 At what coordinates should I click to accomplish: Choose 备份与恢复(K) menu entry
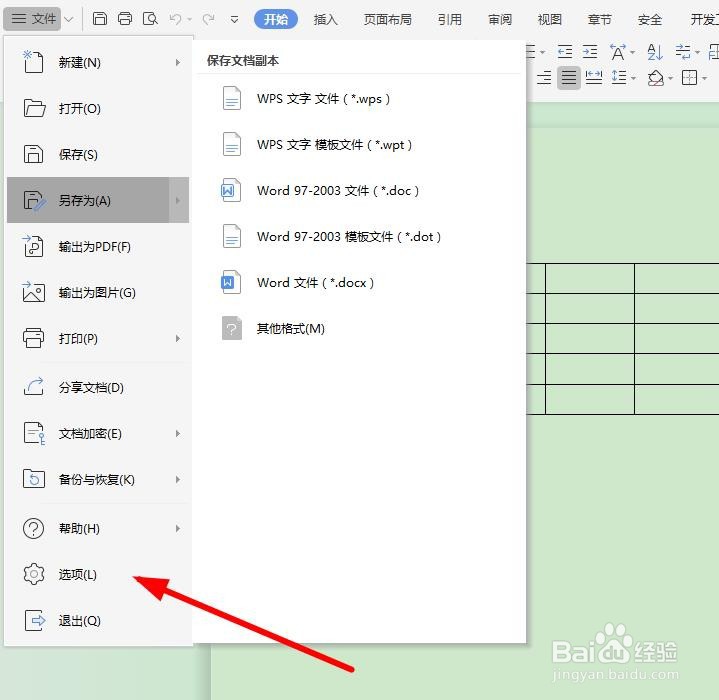[98, 480]
